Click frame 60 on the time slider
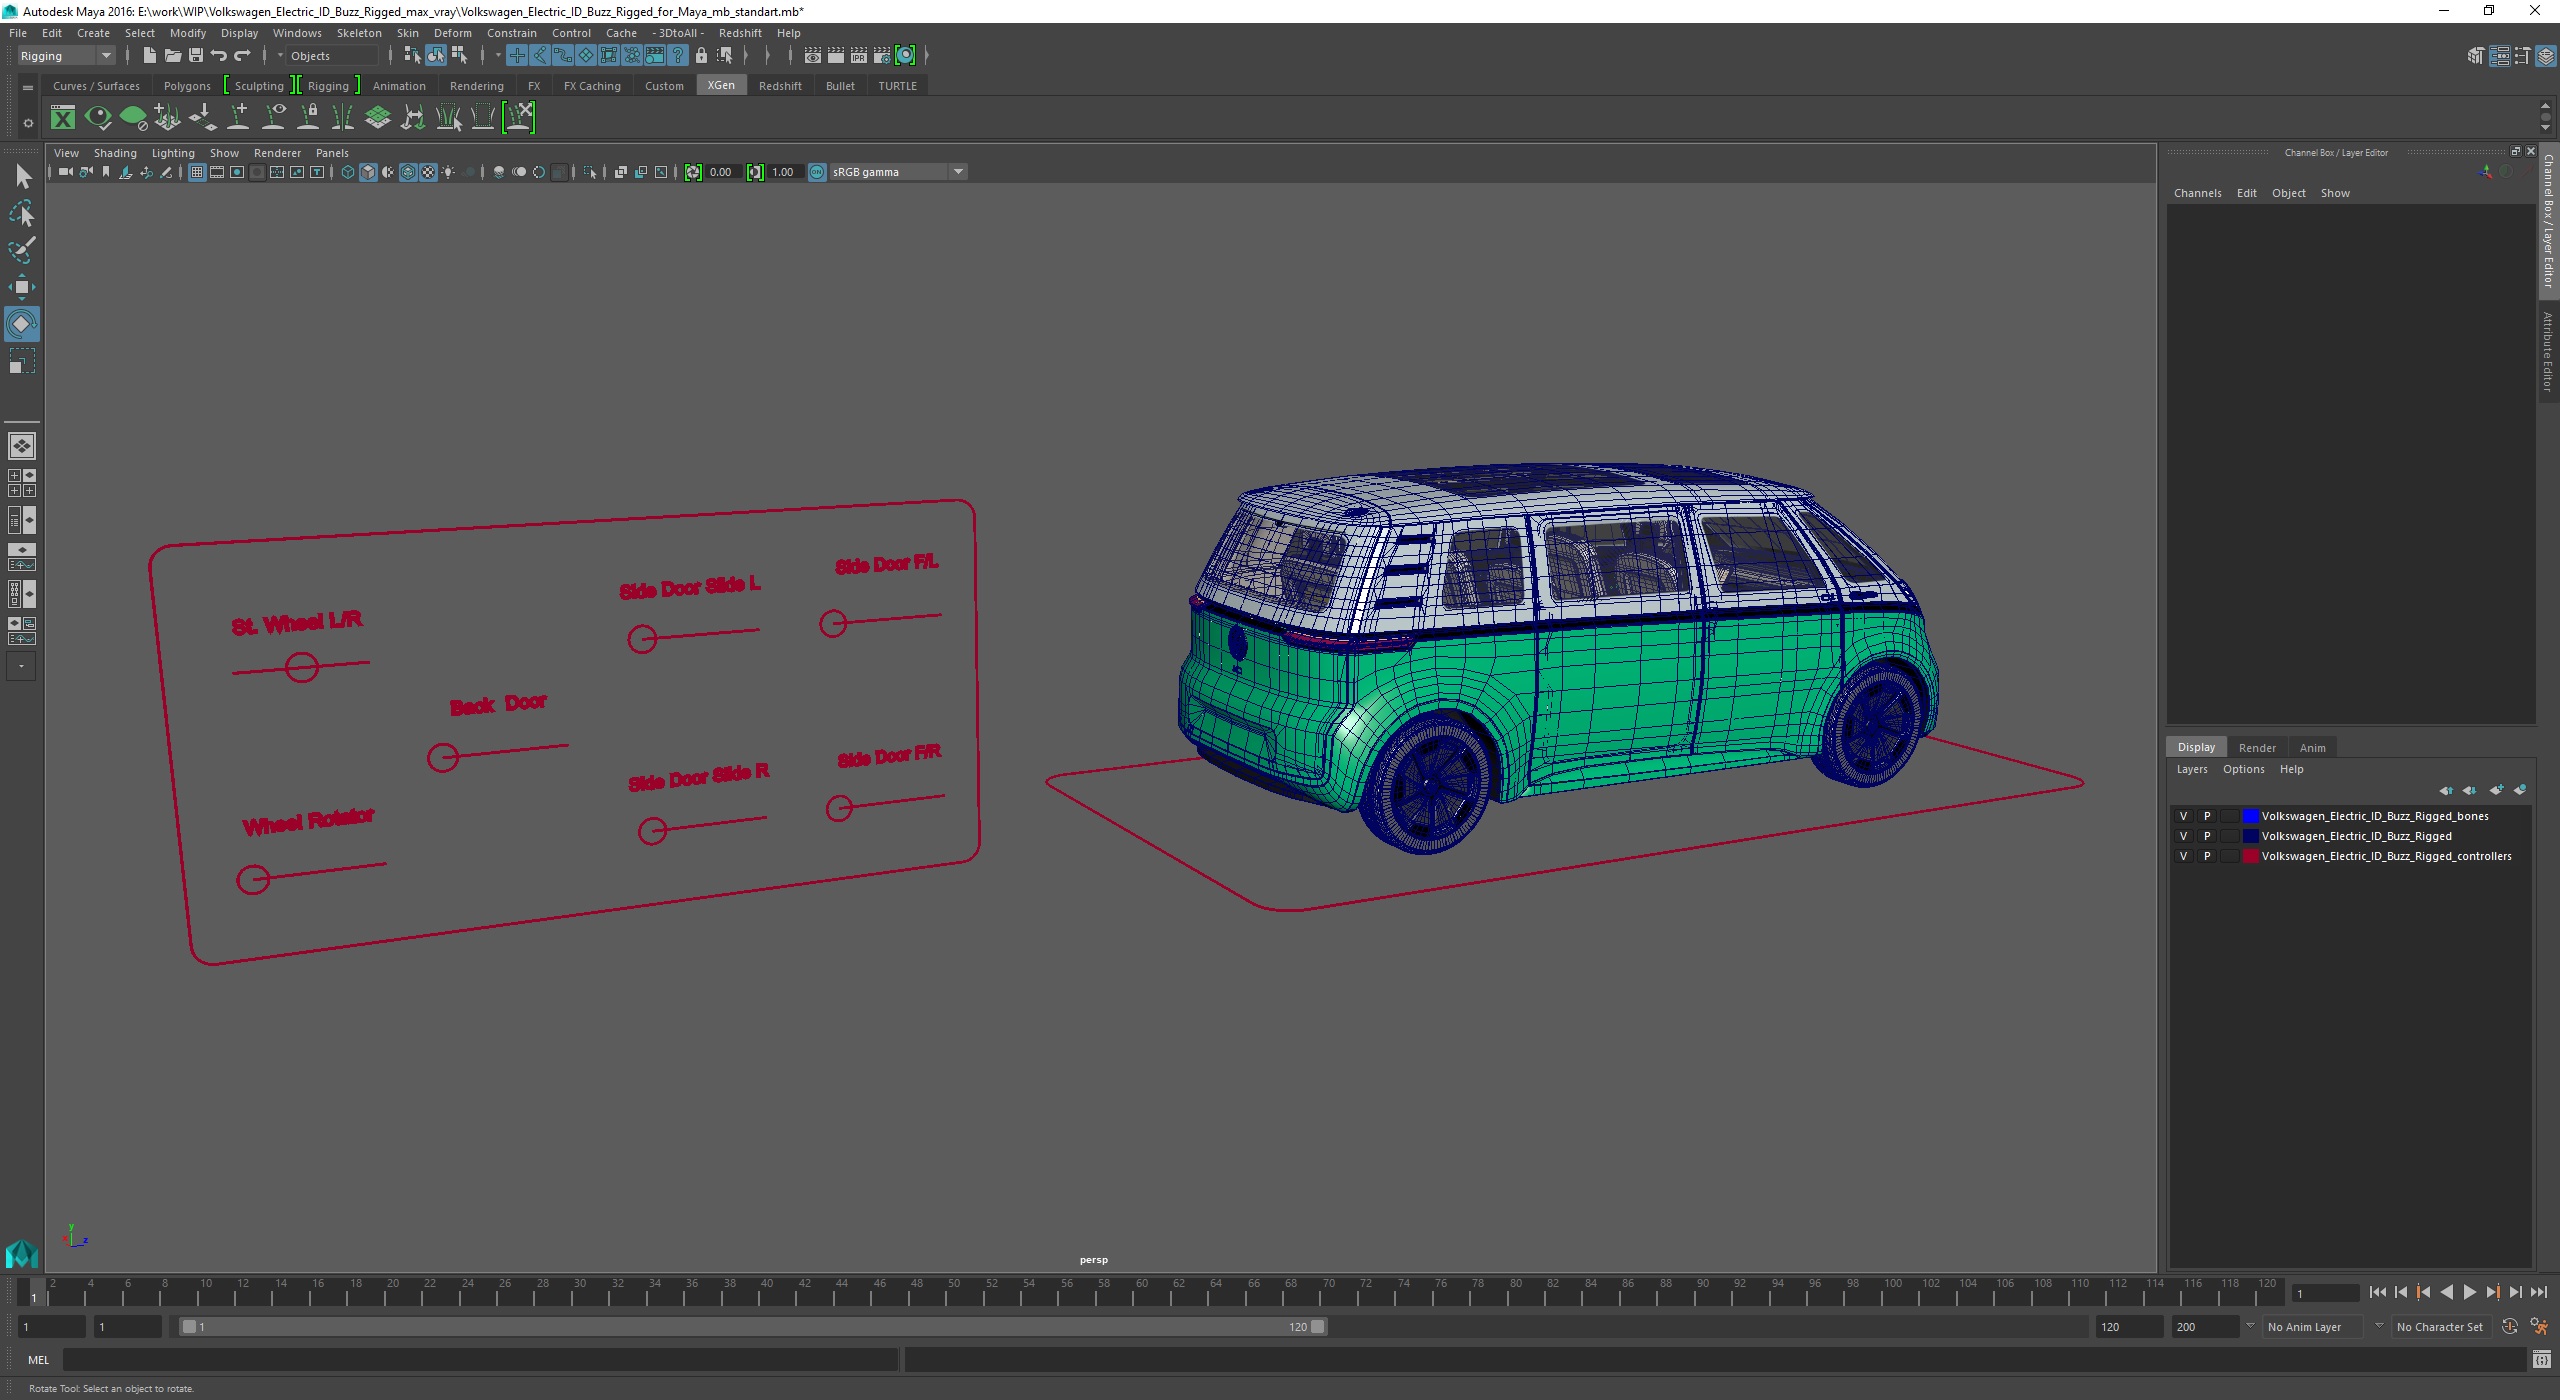The image size is (2560, 1400). [x=1141, y=1292]
